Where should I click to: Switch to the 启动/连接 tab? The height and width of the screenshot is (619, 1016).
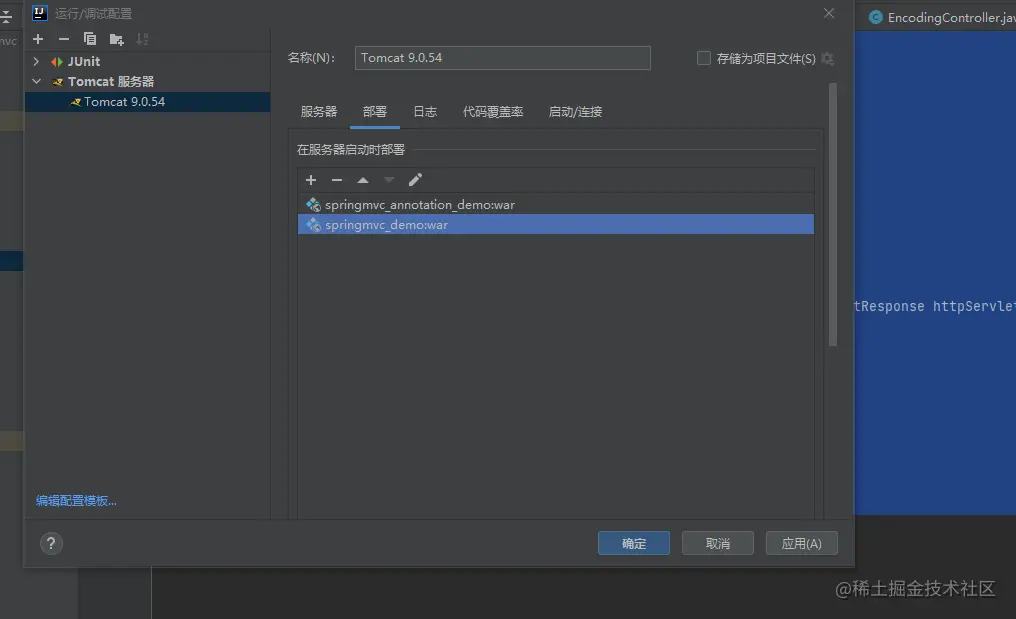pyautogui.click(x=575, y=111)
